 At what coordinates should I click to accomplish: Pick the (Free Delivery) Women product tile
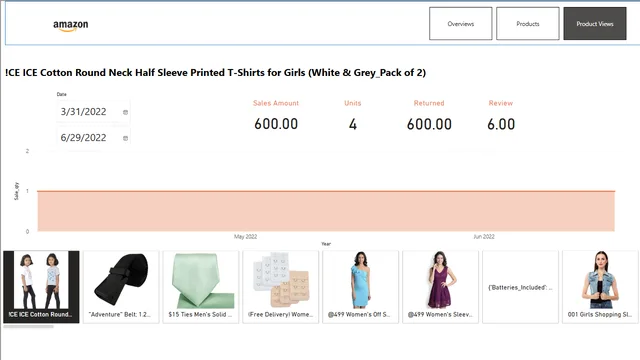pyautogui.click(x=281, y=287)
